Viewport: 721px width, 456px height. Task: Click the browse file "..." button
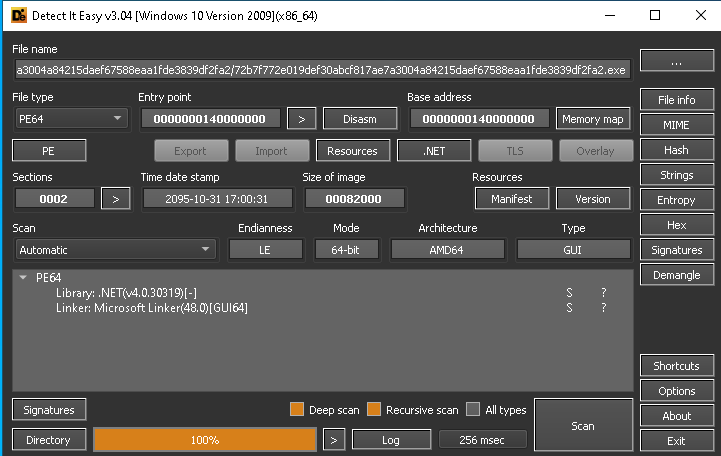[x=676, y=62]
